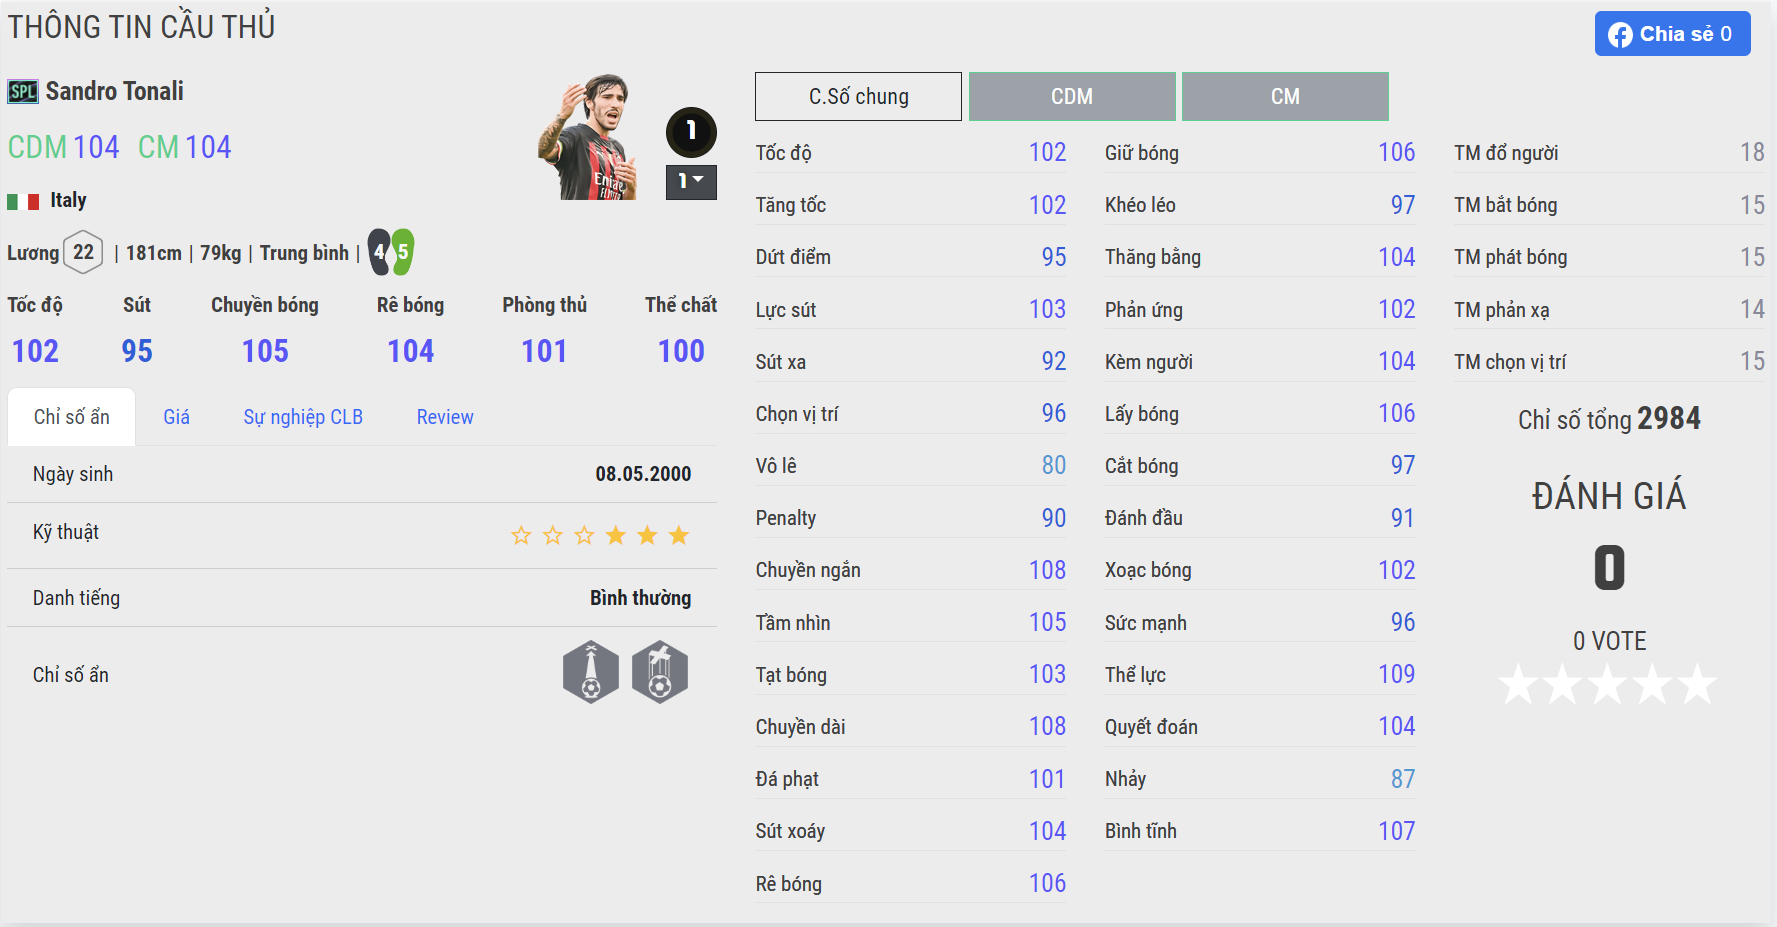
Task: Select the Chỉ số ẩn tab
Action: [71, 417]
